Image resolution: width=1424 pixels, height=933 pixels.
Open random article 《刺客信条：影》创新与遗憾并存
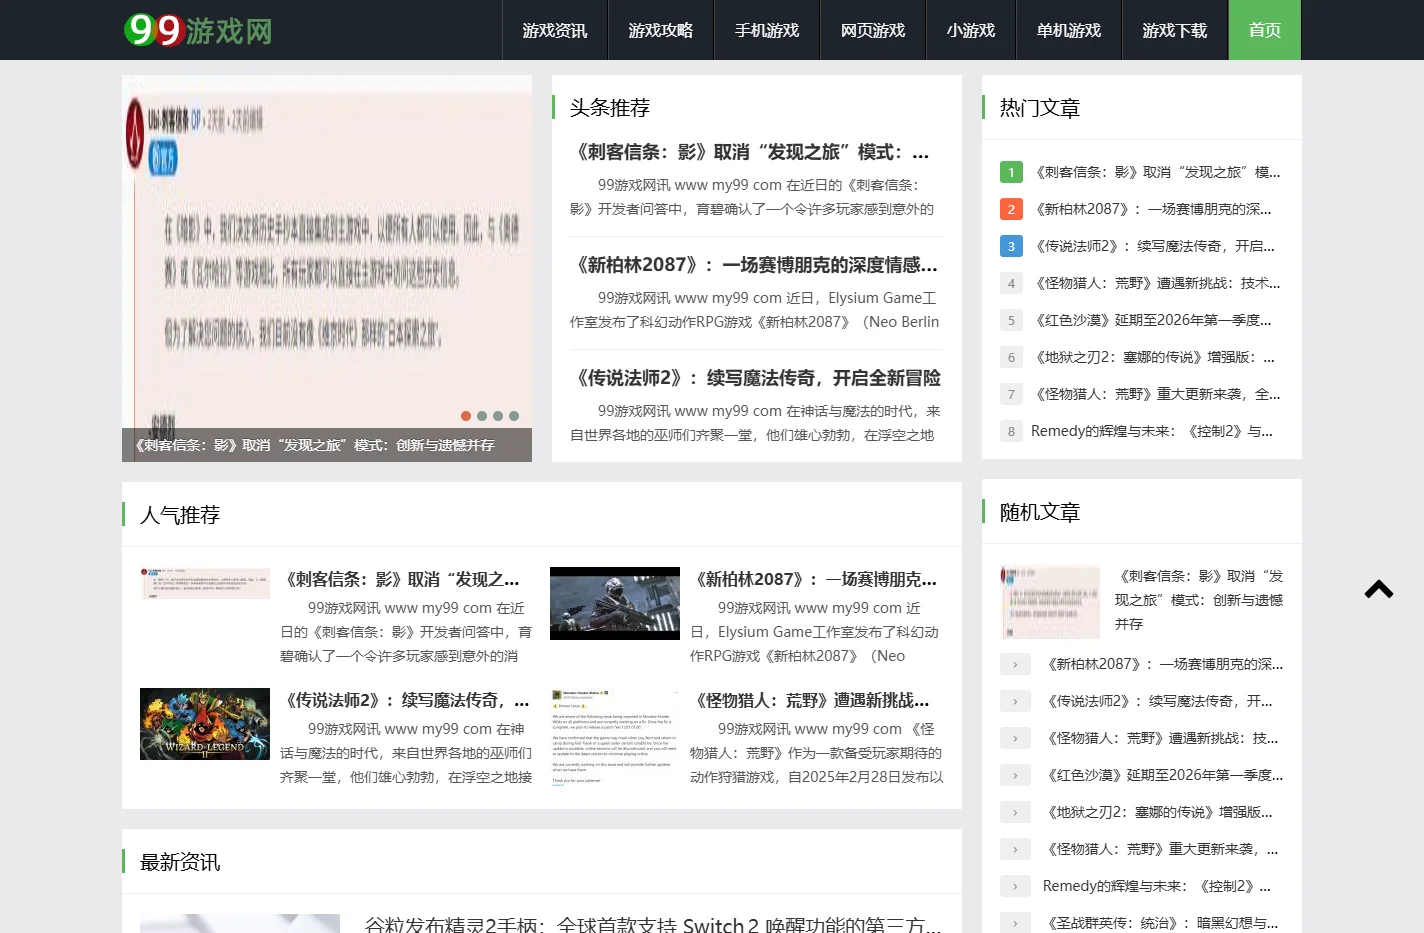coord(1199,600)
